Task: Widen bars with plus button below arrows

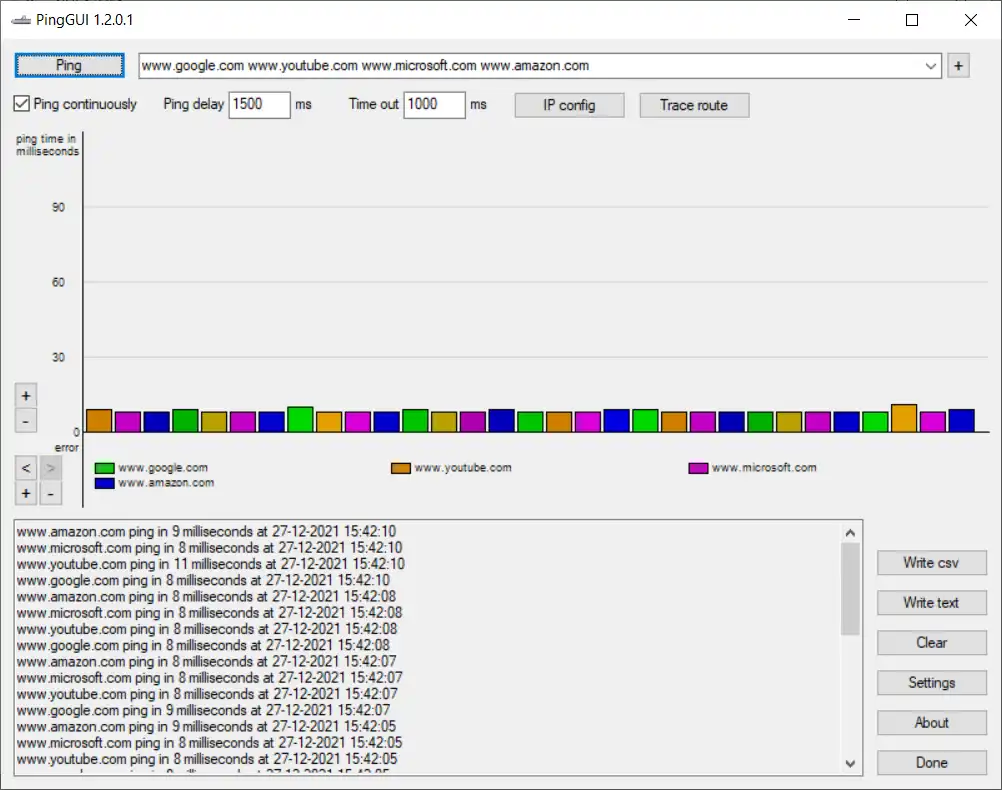Action: tap(26, 493)
